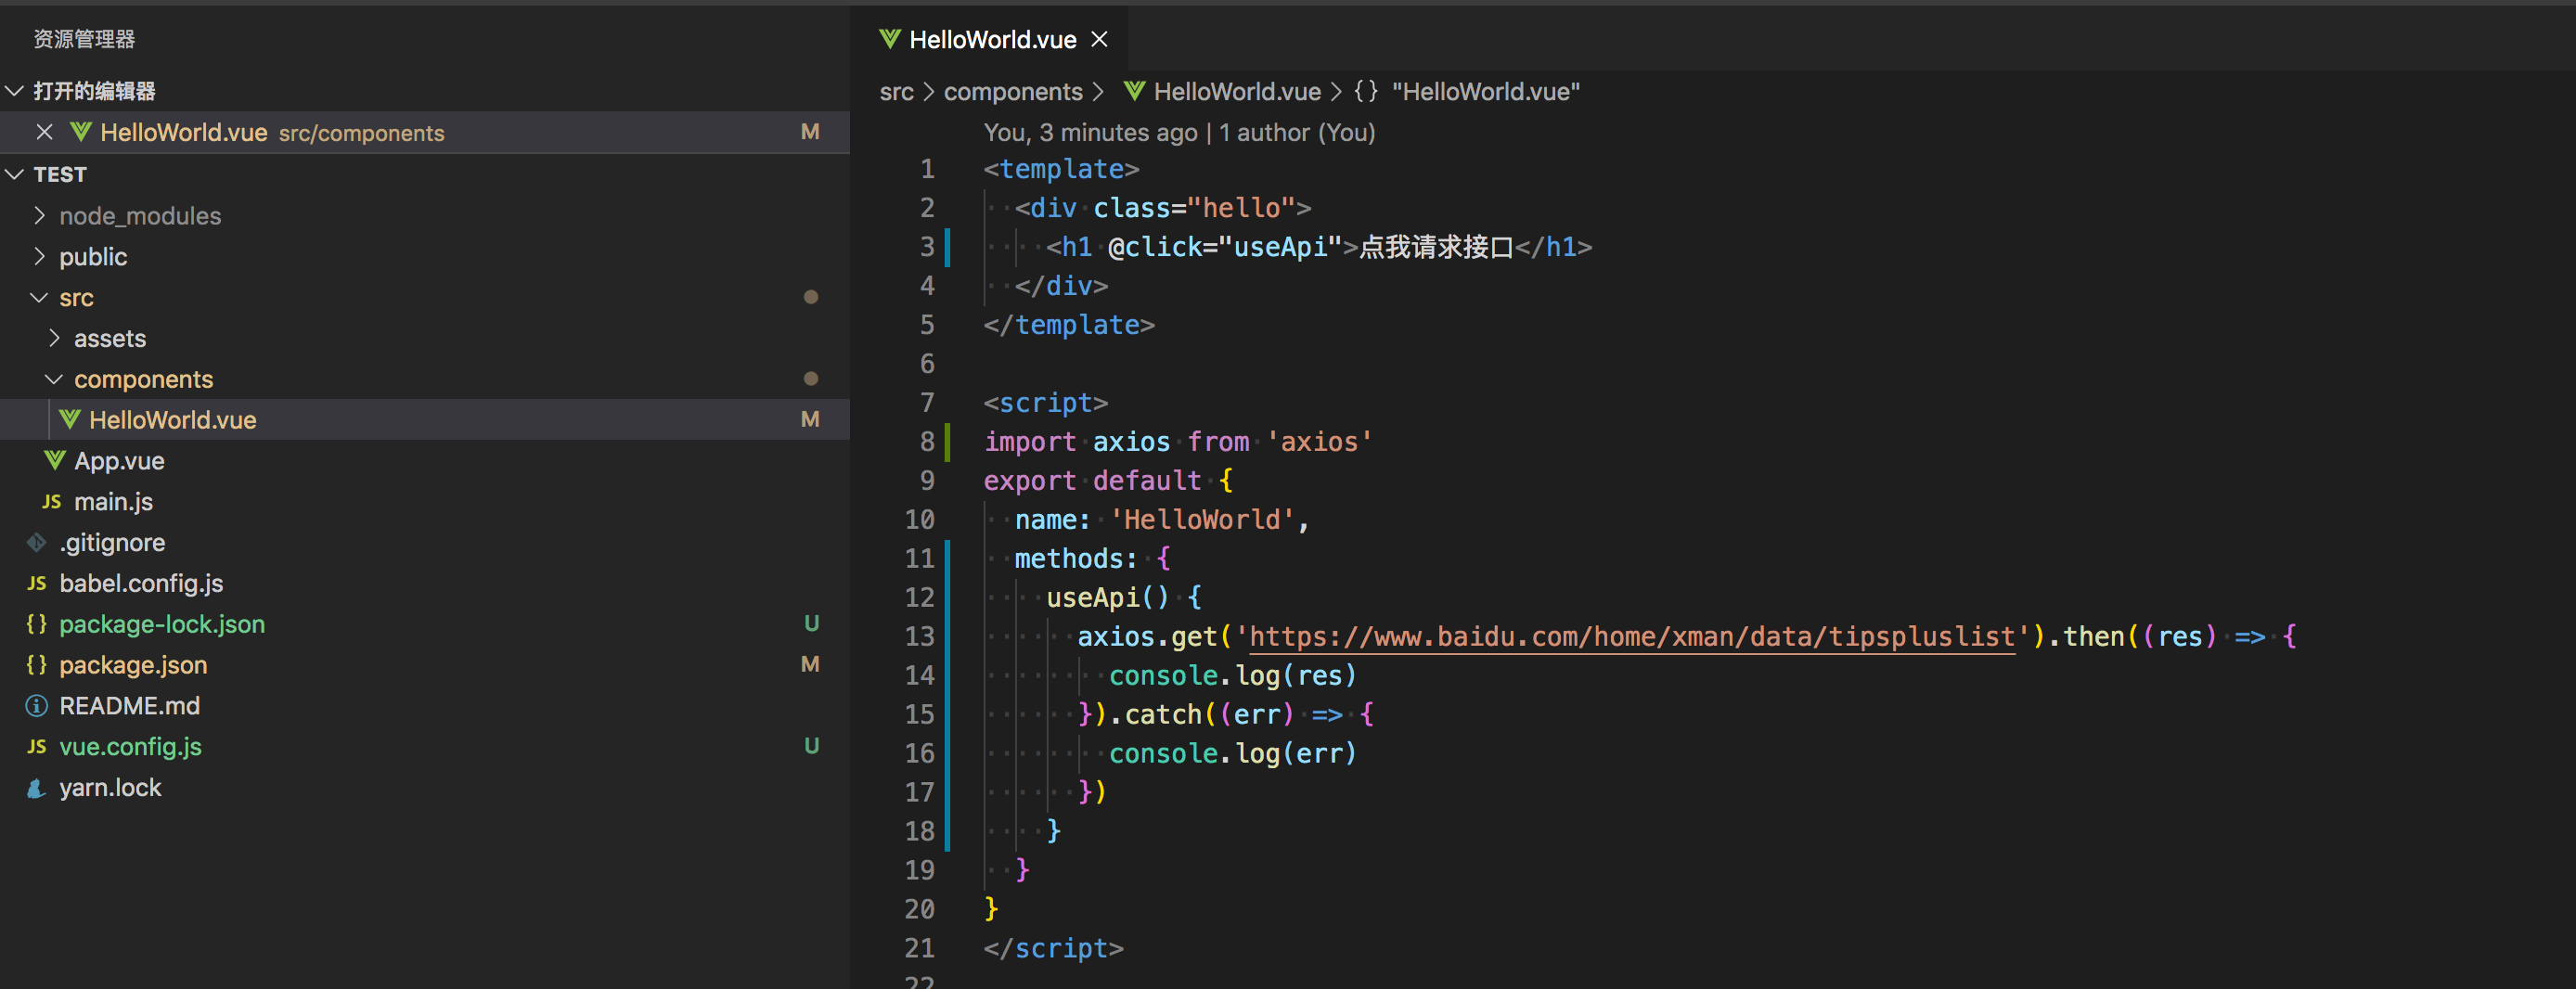Viewport: 2576px width, 989px height.
Task: Collapse the 打开的编辑器 section
Action: [15, 91]
